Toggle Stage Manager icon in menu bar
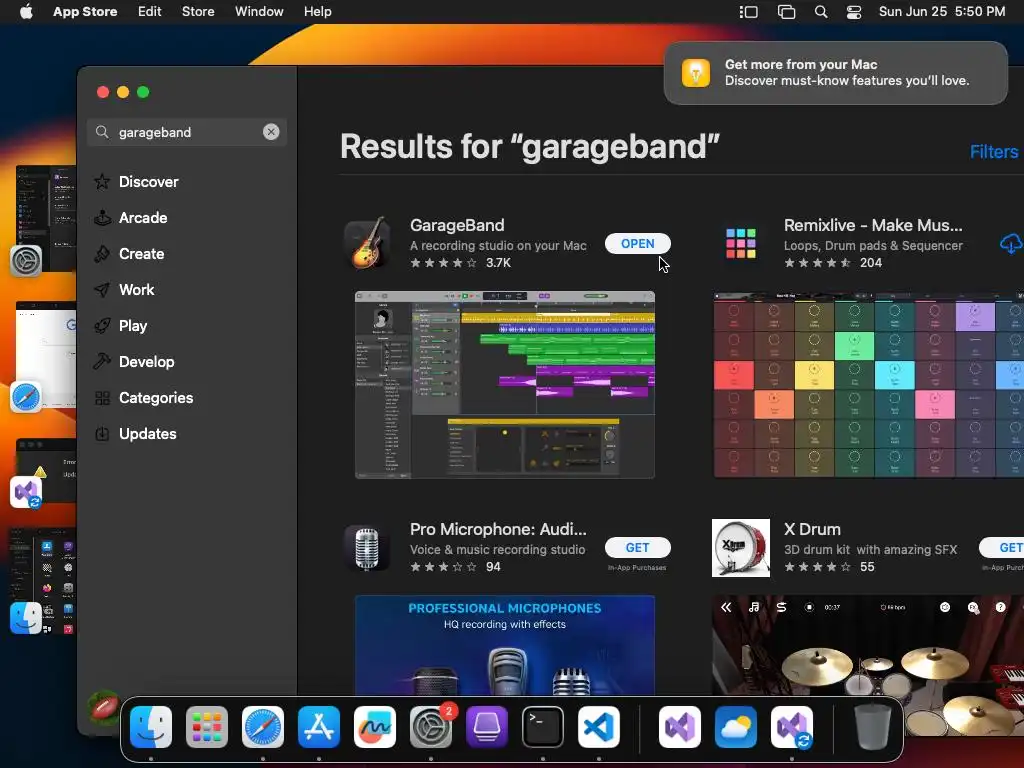 coord(748,12)
